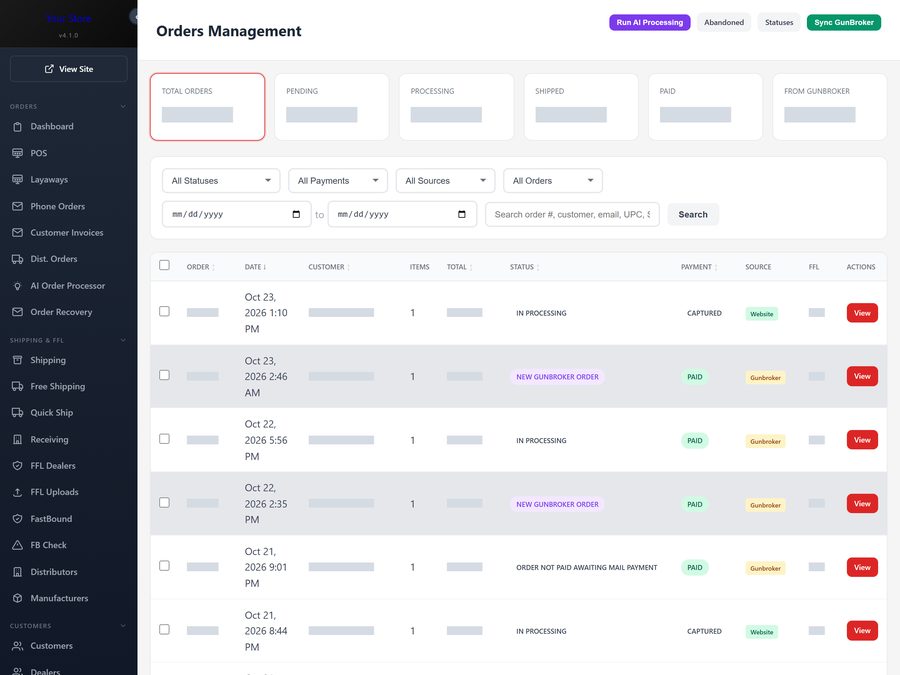
Task: Open the All Payments dropdown
Action: tap(338, 181)
